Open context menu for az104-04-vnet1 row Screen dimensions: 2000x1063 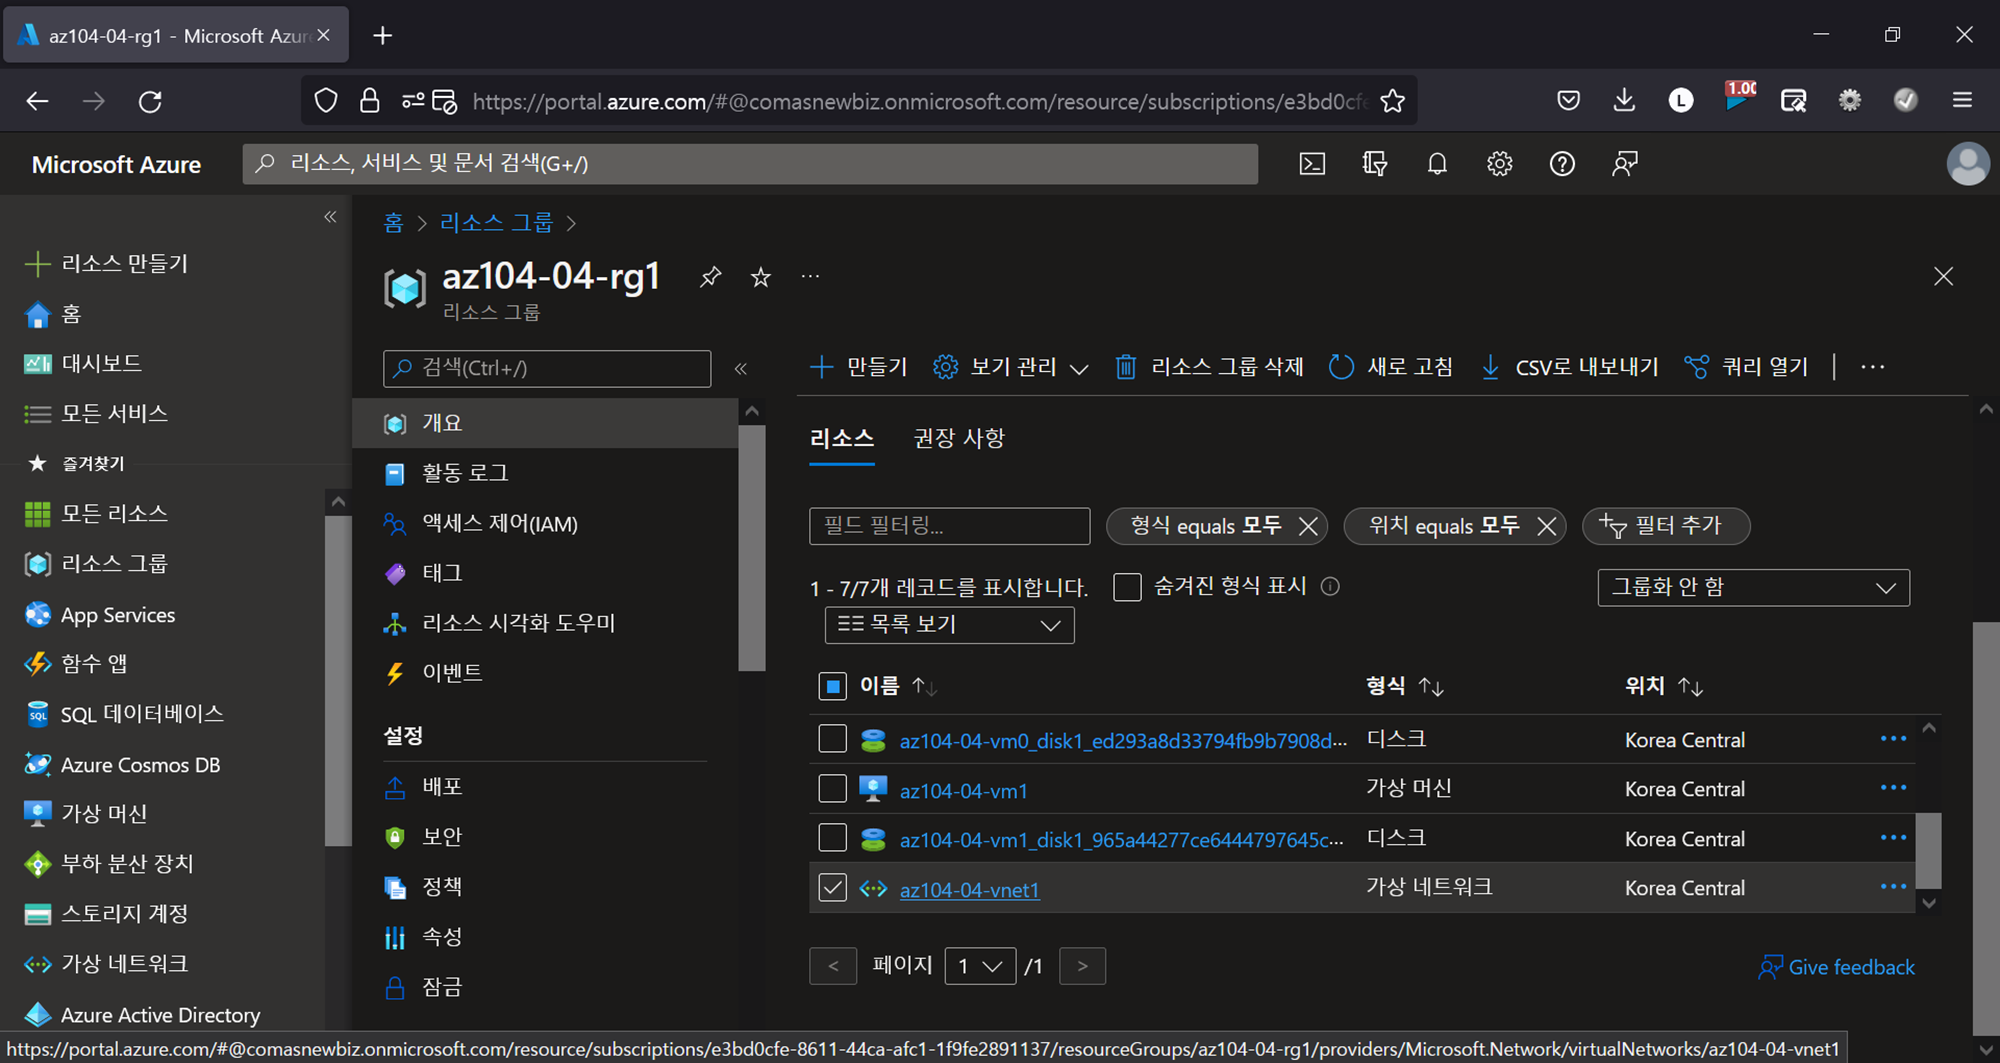1893,887
